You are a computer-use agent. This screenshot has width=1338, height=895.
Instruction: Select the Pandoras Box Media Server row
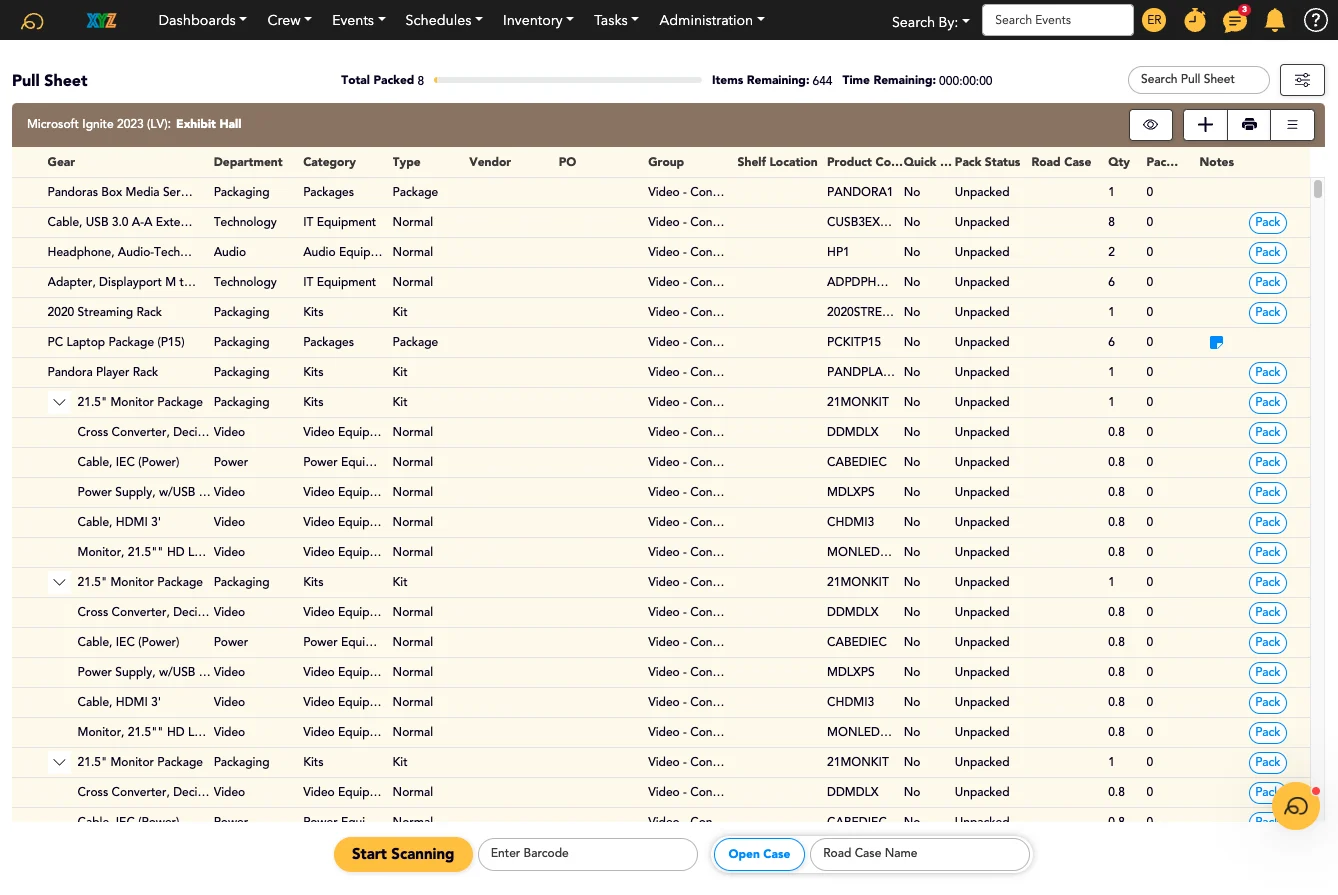click(661, 192)
